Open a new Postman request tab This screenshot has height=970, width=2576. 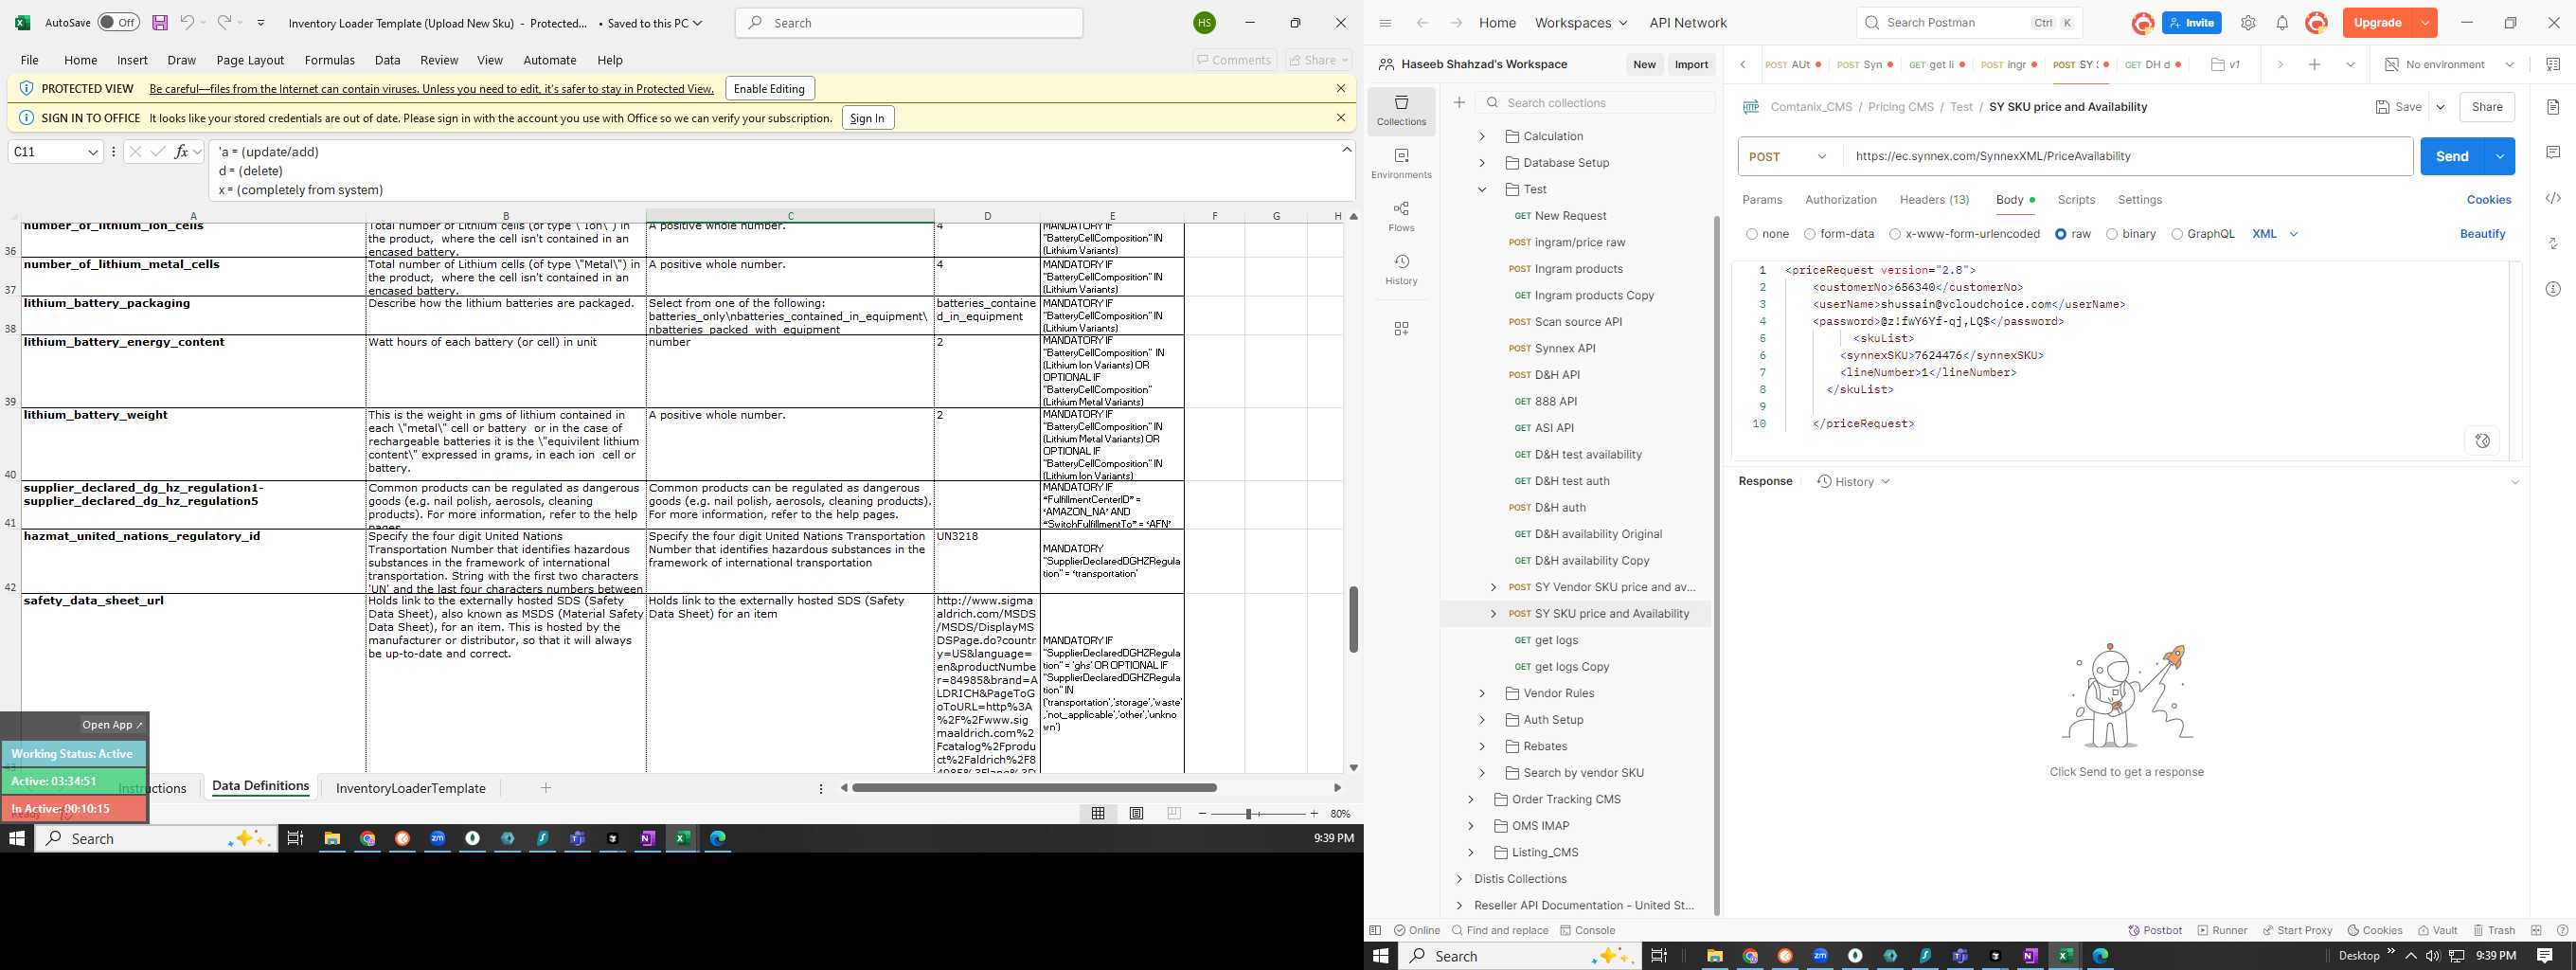2314,64
